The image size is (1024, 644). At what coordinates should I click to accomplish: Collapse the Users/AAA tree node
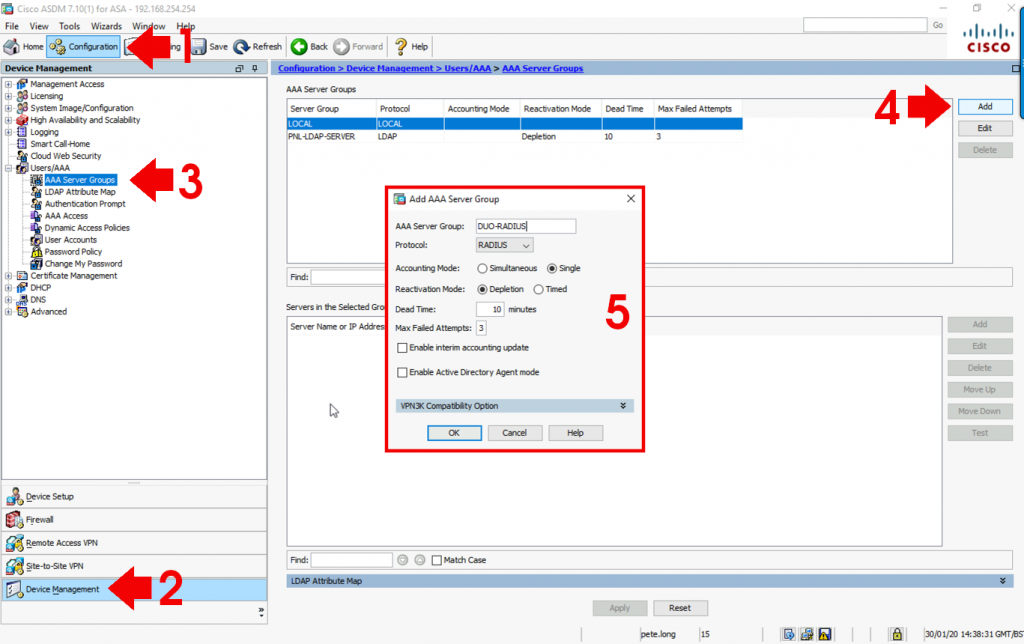[8, 168]
